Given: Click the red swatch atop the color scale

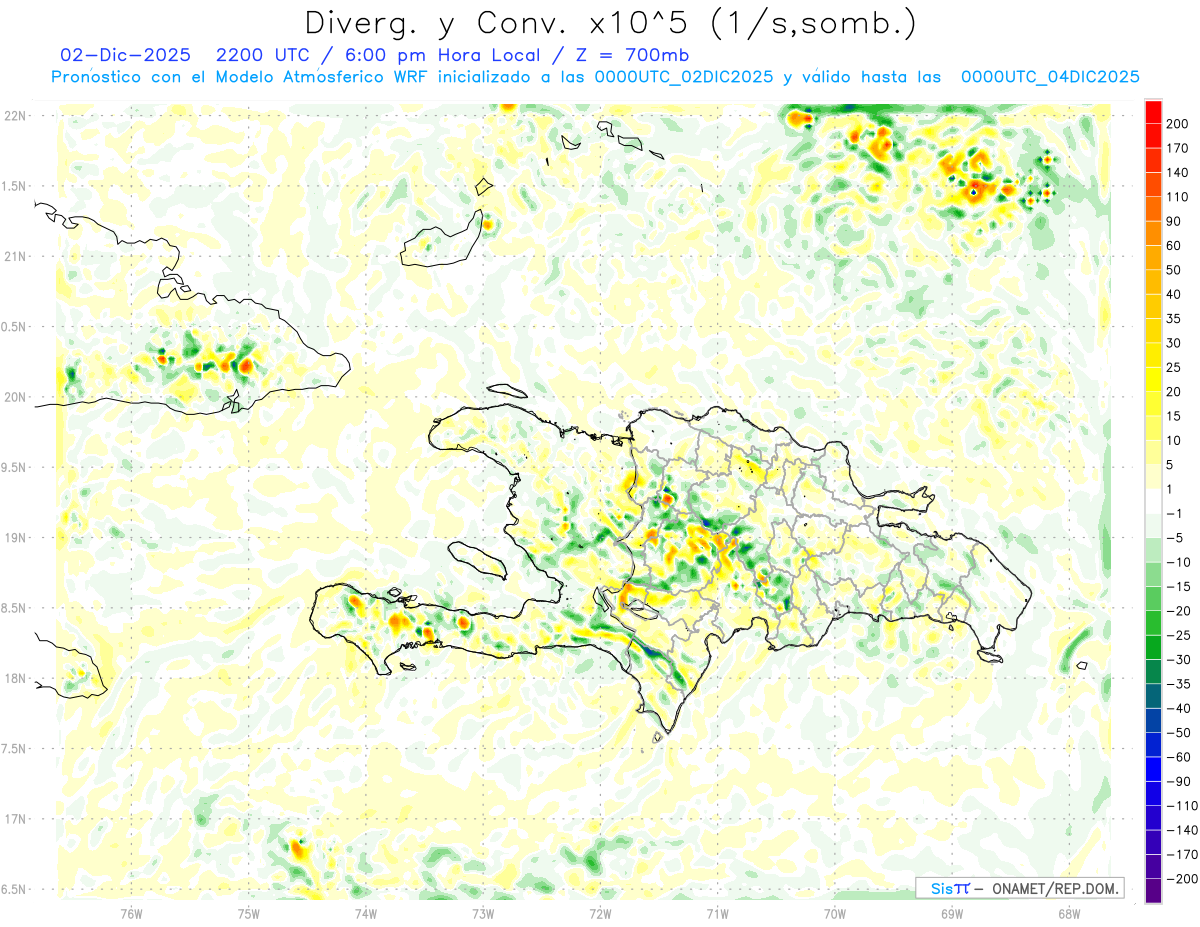Looking at the screenshot, I should tap(1153, 112).
